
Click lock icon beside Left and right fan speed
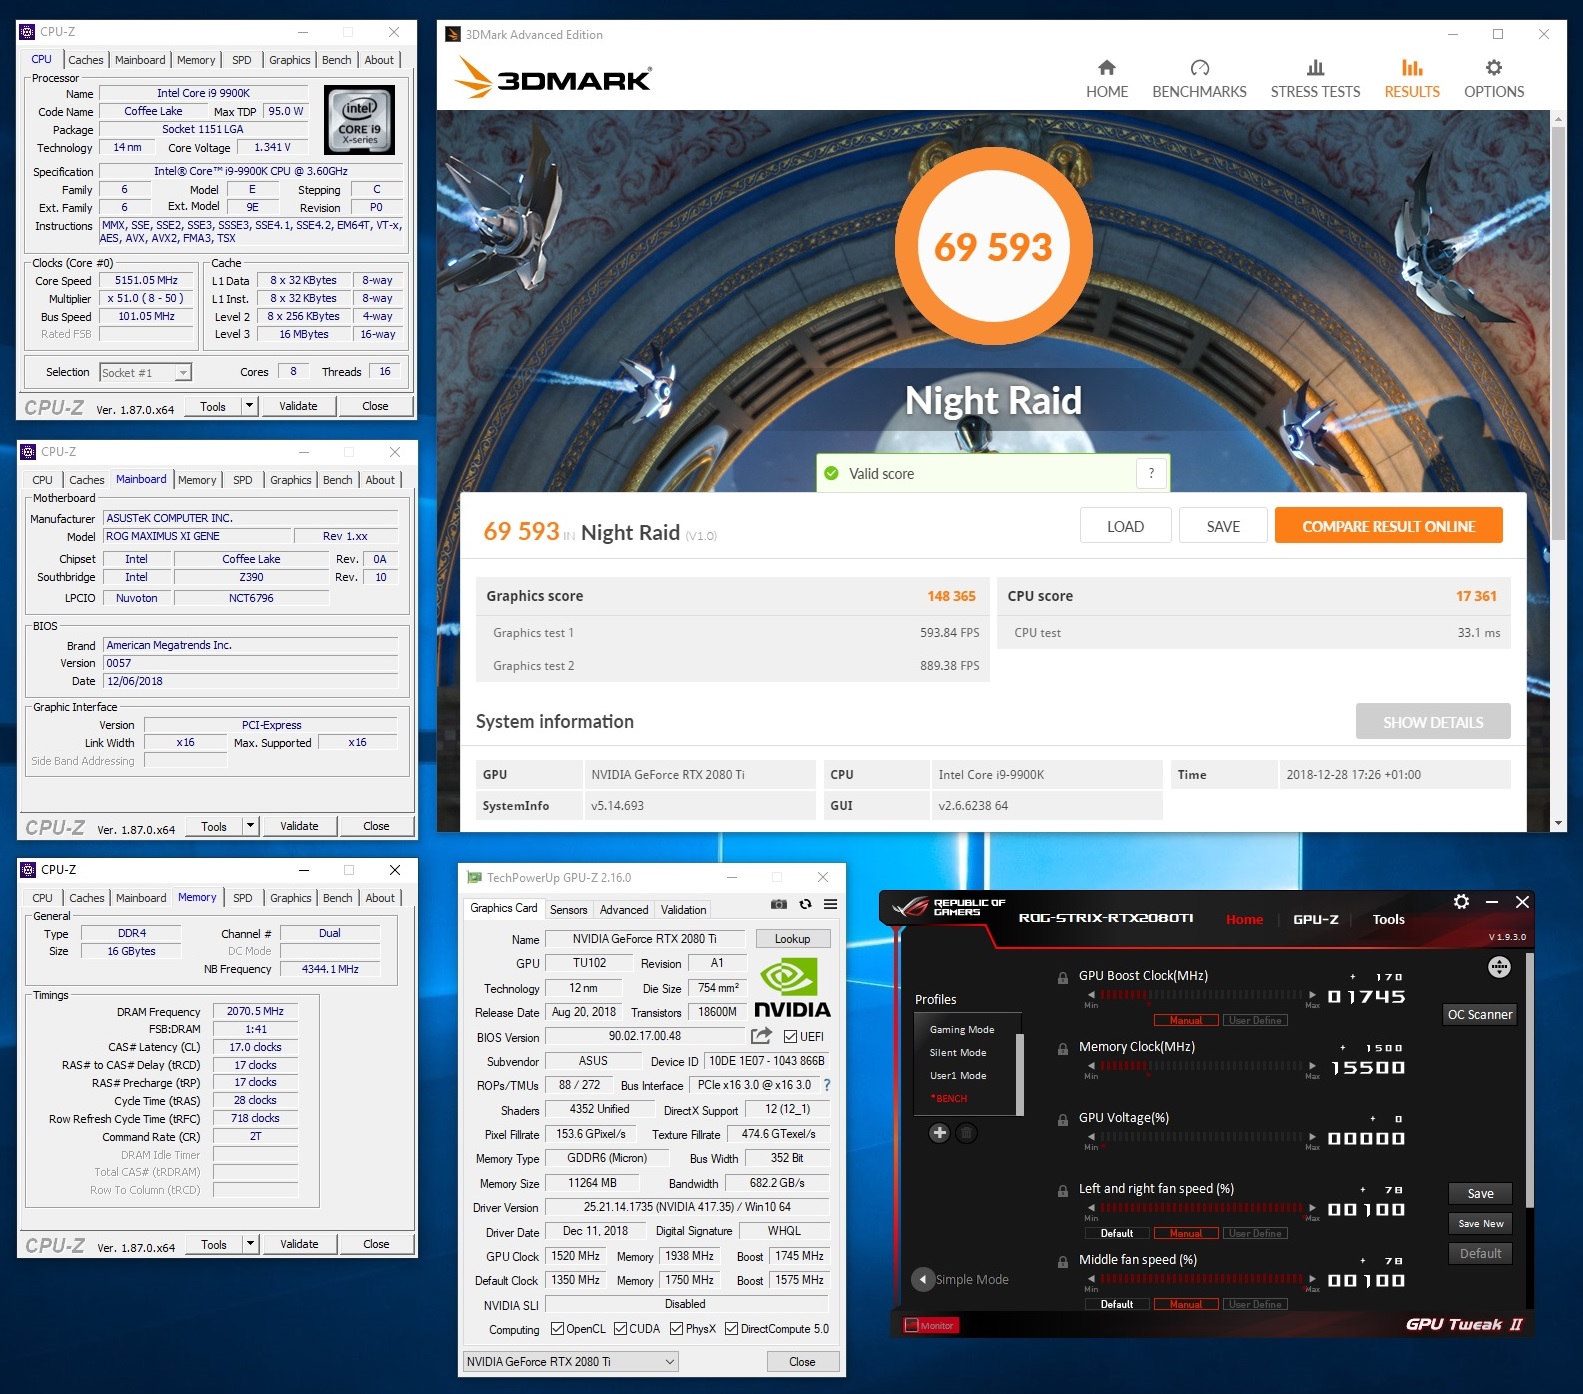[1062, 1190]
